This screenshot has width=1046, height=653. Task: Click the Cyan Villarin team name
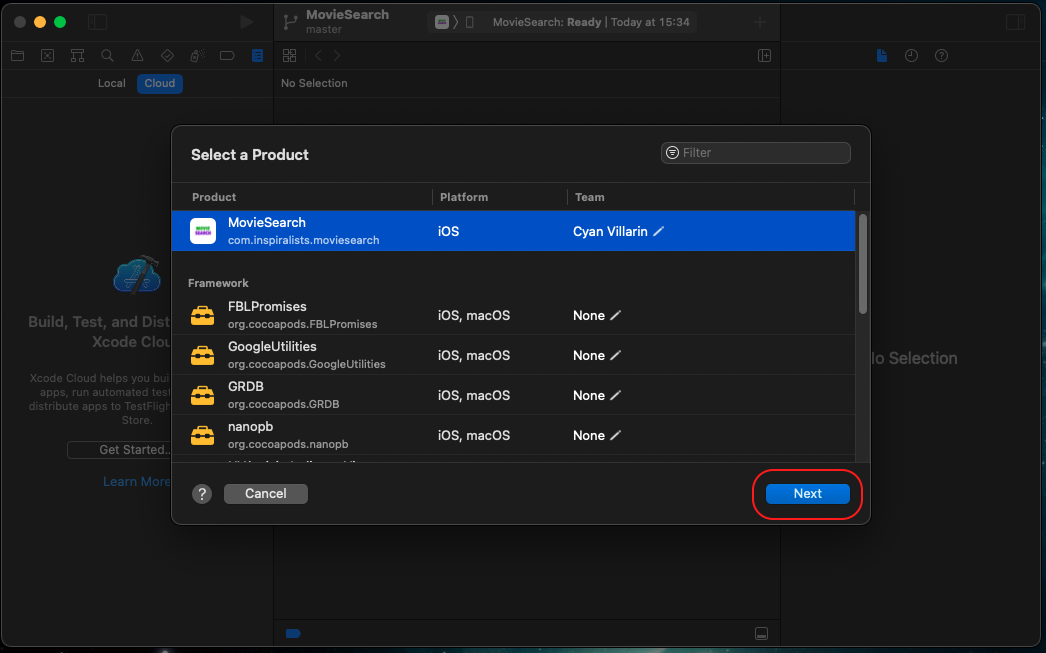click(x=610, y=231)
